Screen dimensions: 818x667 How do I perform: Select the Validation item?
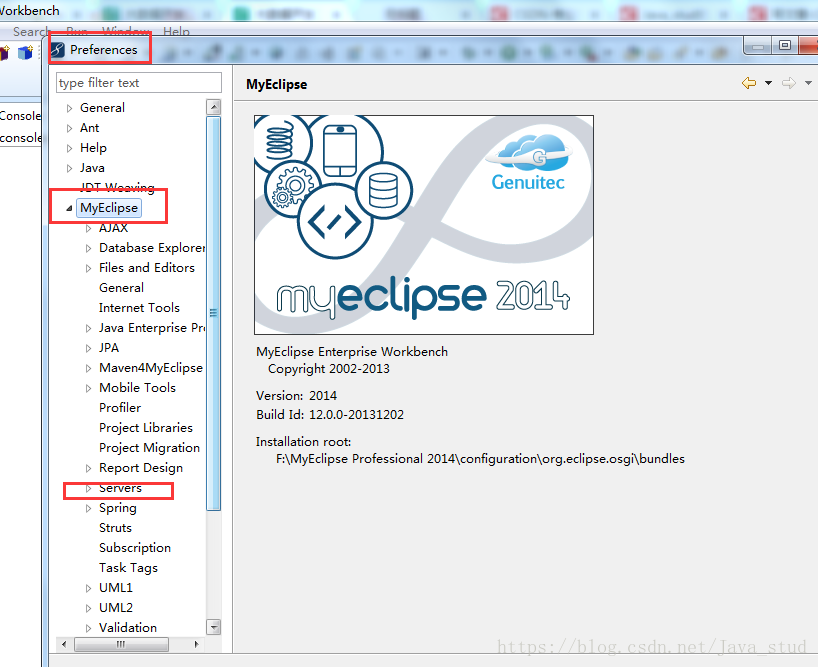pyautogui.click(x=128, y=628)
